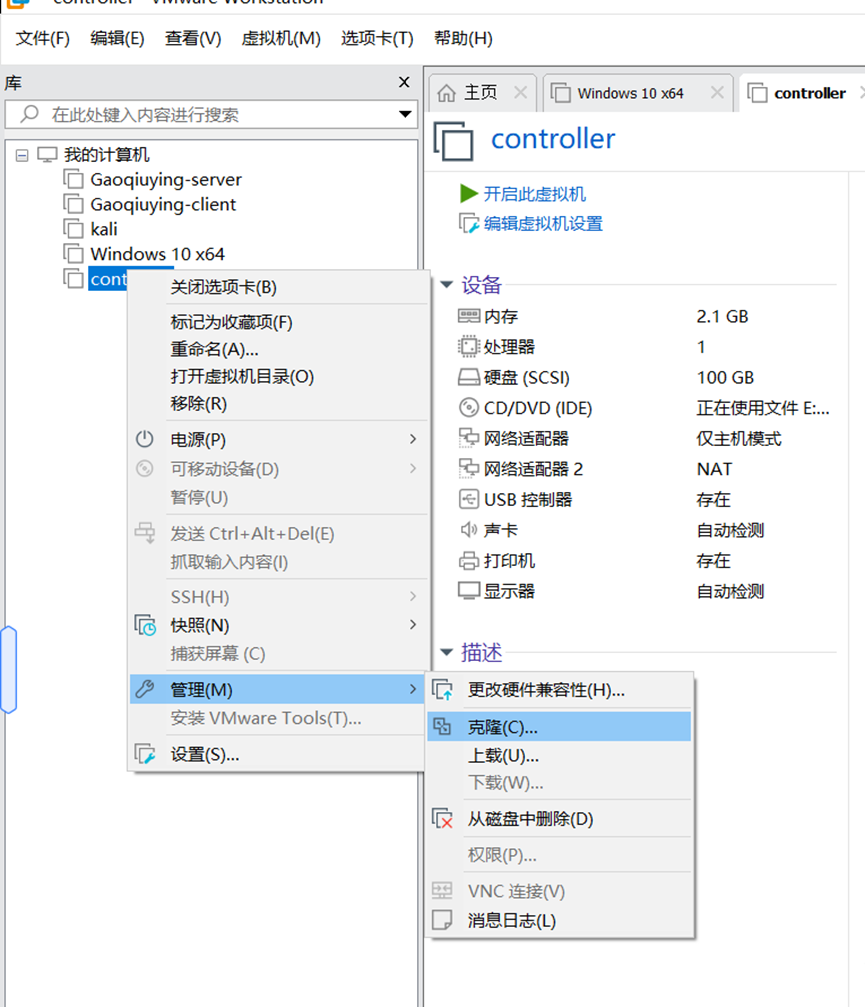
Task: Click the 2.1 GB memory value
Action: tap(722, 316)
